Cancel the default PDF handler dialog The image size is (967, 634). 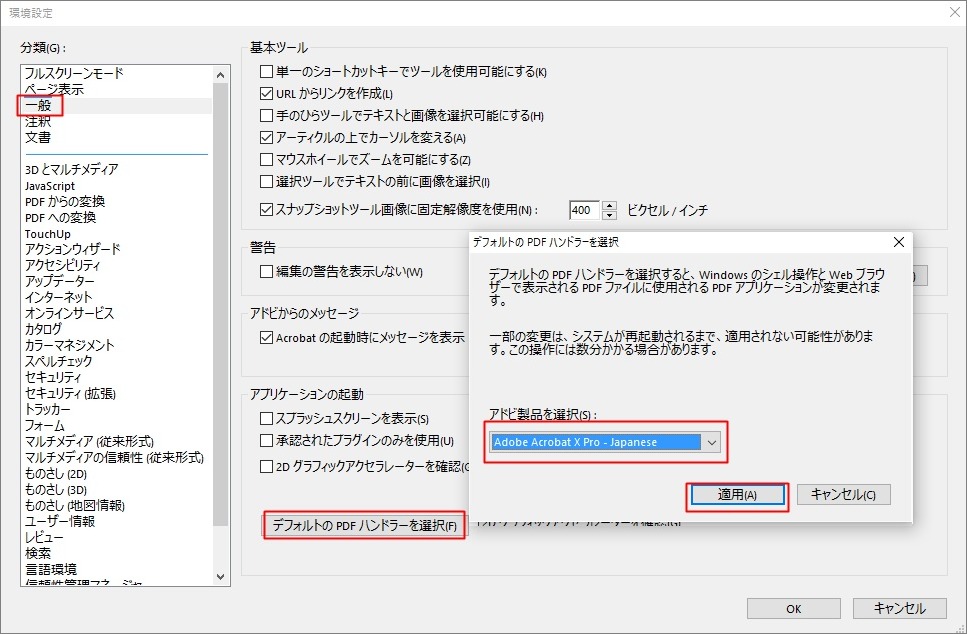844,495
